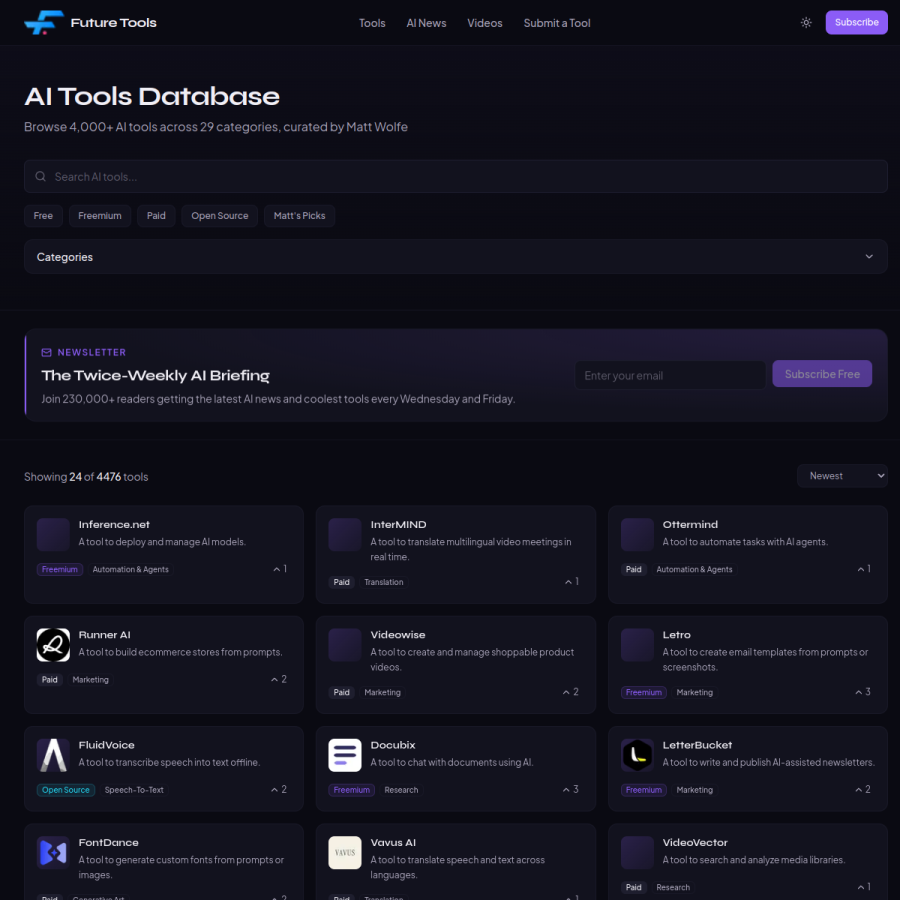This screenshot has width=900, height=900.
Task: Click the magnifier icon in search bar
Action: click(x=41, y=176)
